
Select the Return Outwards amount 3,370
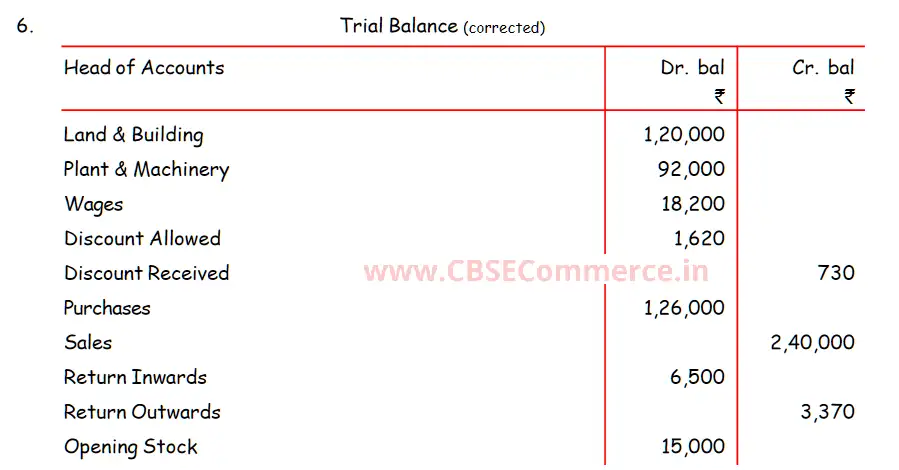(827, 412)
